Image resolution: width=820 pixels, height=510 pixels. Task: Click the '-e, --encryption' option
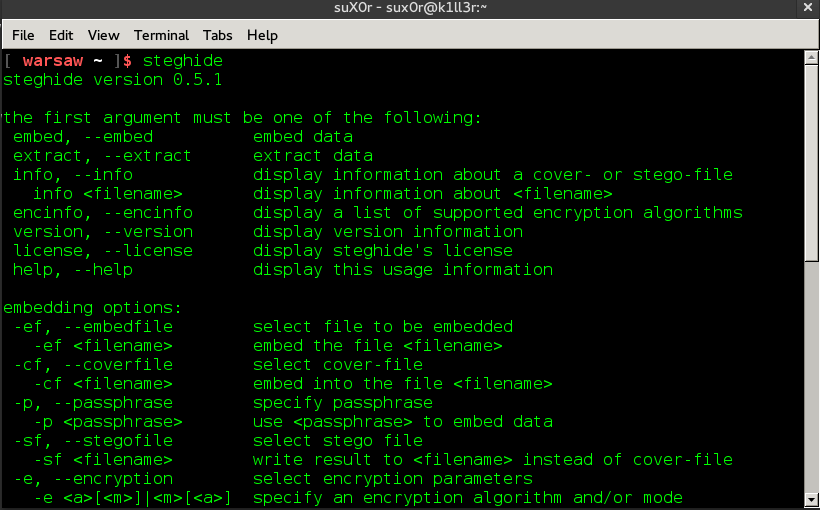[93, 479]
